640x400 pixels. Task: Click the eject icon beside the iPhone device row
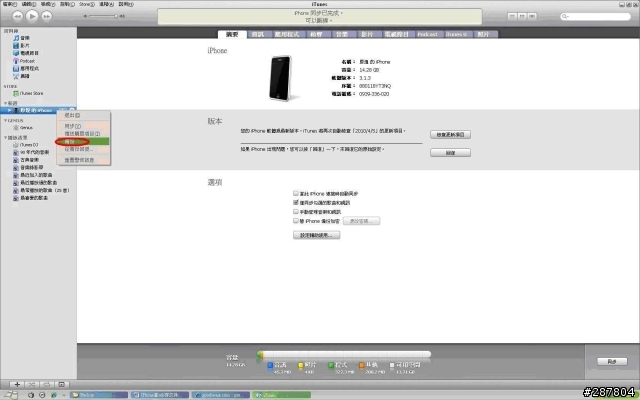(72, 110)
